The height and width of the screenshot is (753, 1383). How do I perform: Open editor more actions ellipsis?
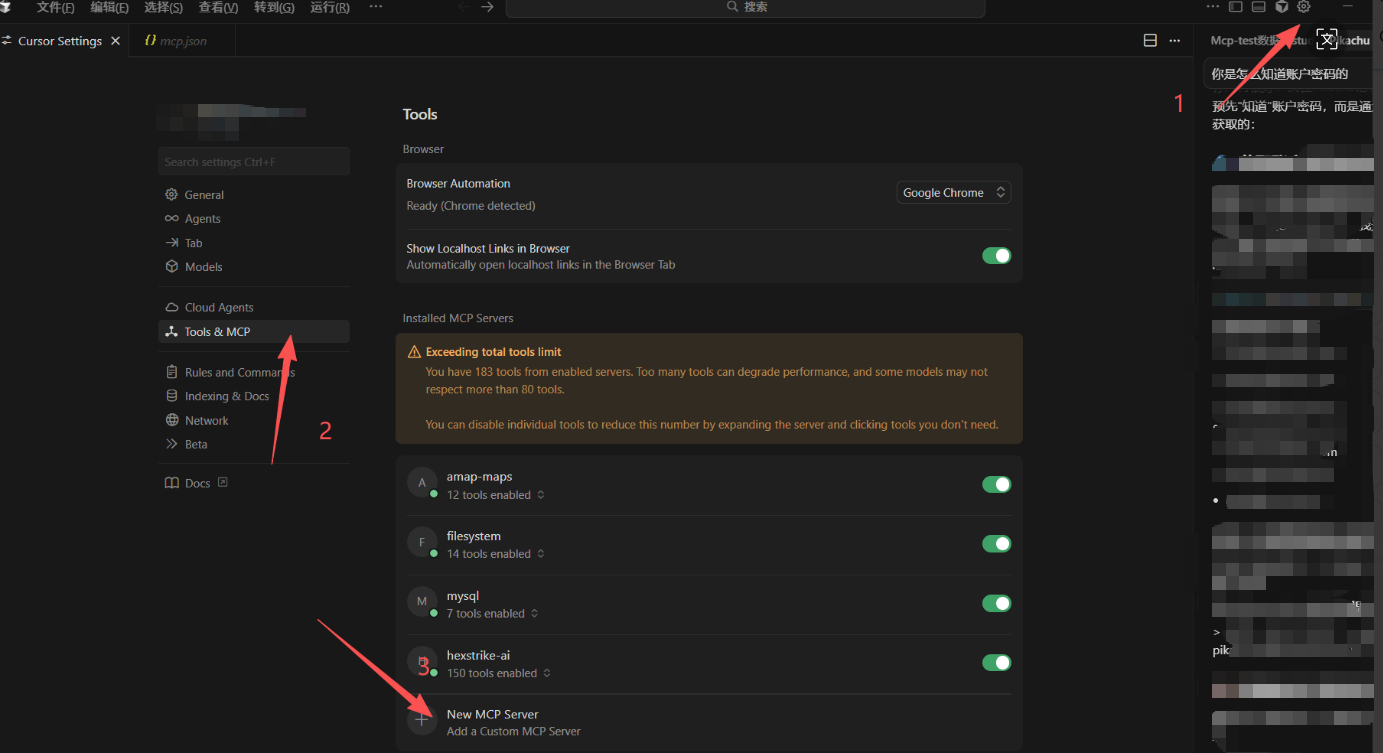pos(1175,41)
